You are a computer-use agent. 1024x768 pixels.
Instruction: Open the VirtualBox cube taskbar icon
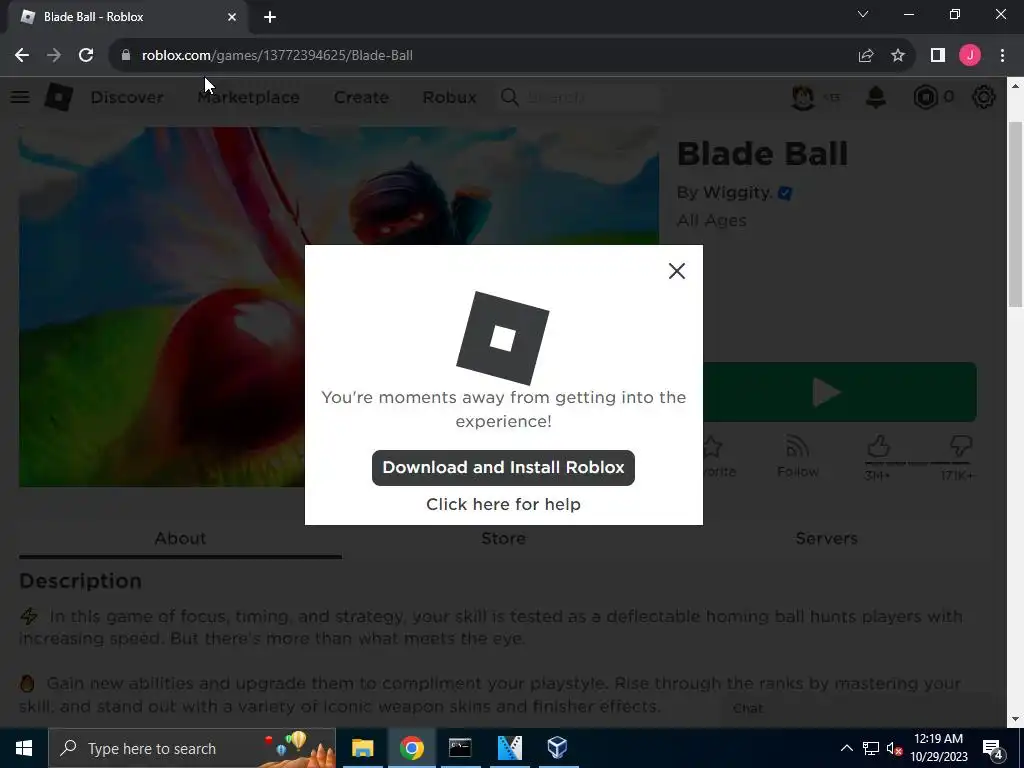pos(558,748)
